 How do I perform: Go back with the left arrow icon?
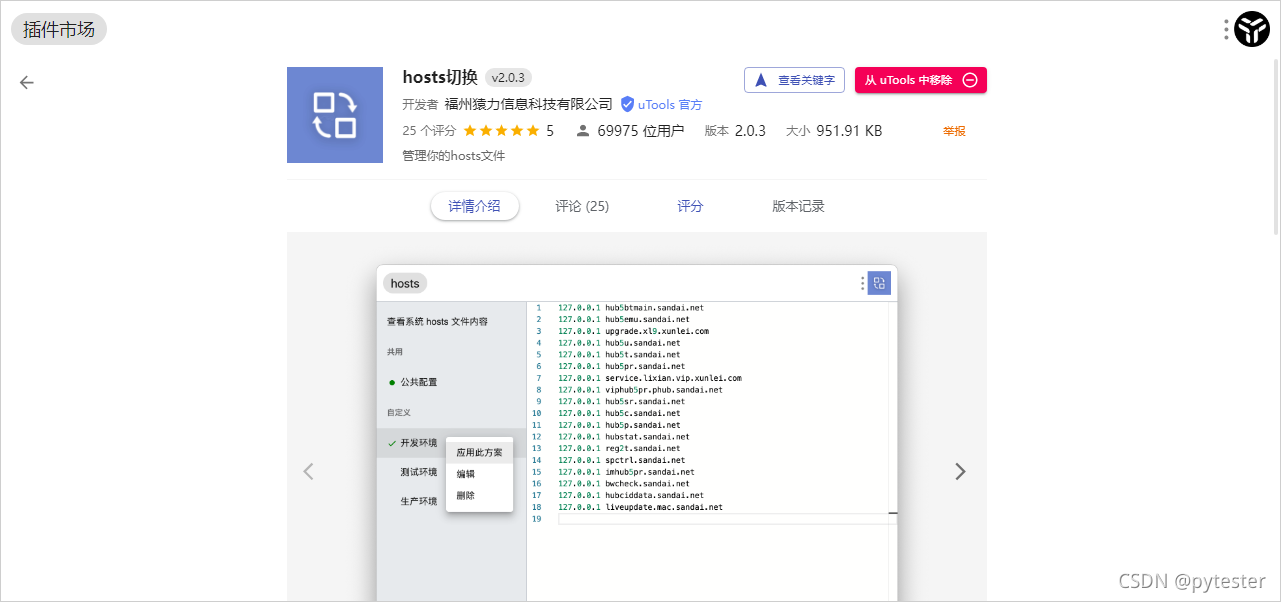coord(27,82)
